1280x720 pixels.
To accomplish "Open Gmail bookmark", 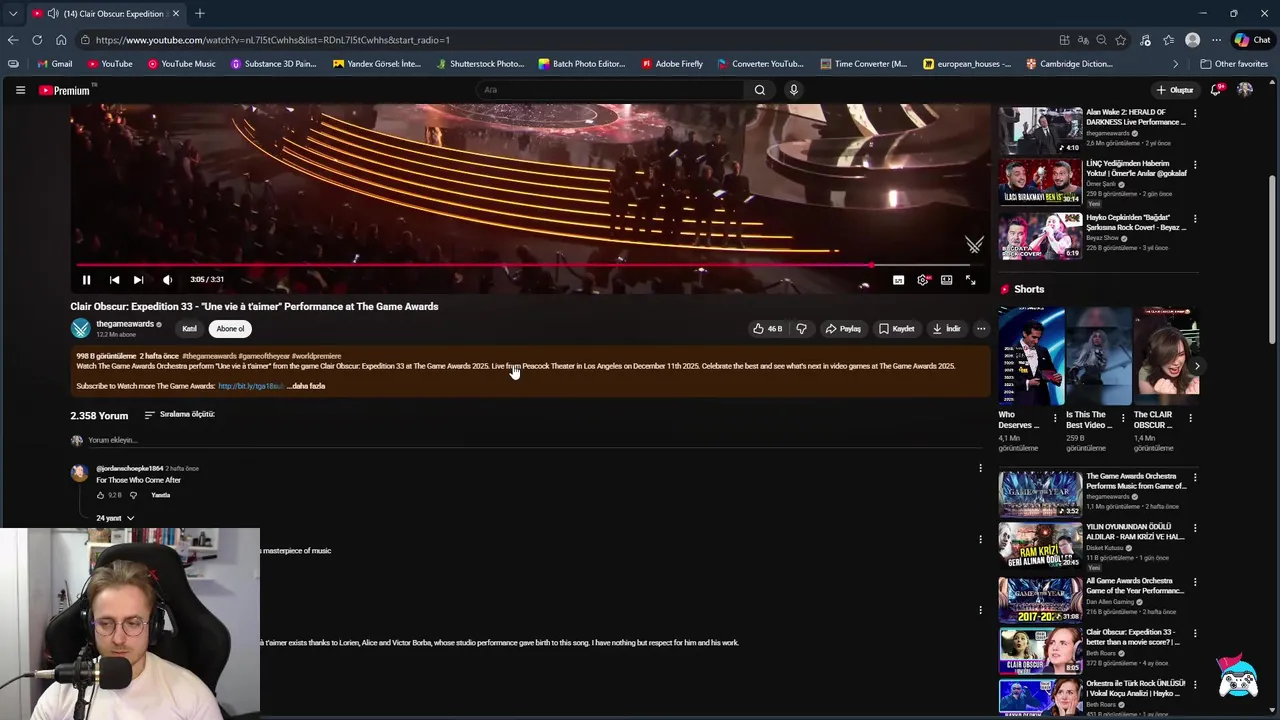I will coord(55,64).
